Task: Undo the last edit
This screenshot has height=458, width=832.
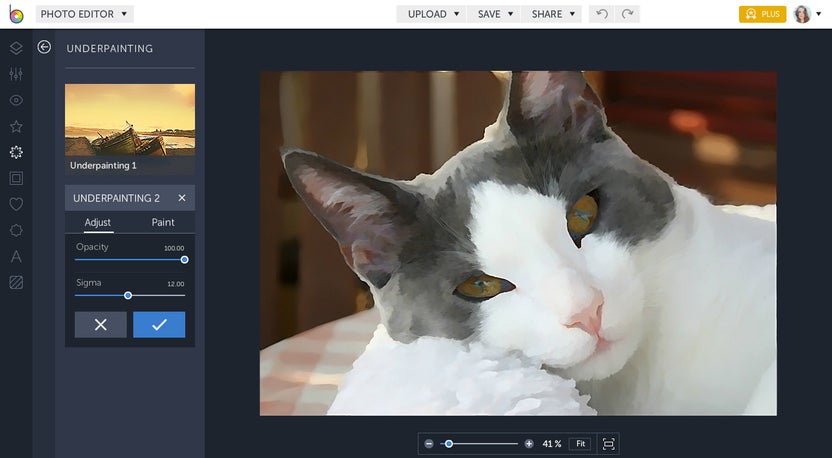Action: 602,14
